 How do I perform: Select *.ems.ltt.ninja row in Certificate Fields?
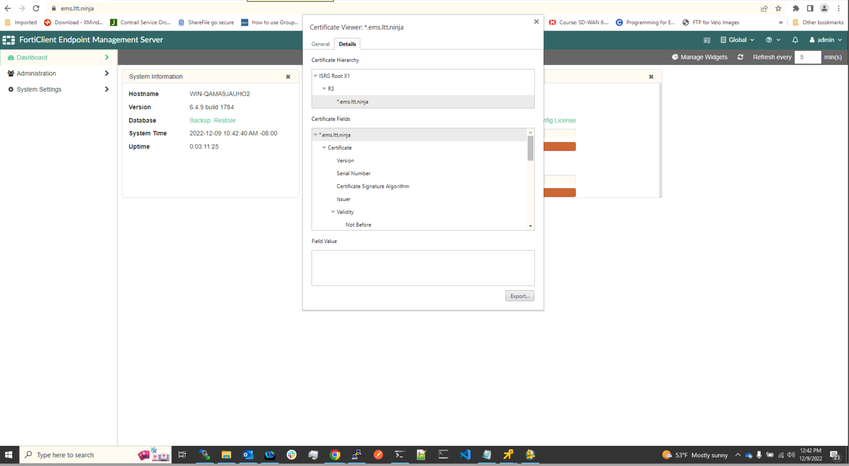[420, 135]
